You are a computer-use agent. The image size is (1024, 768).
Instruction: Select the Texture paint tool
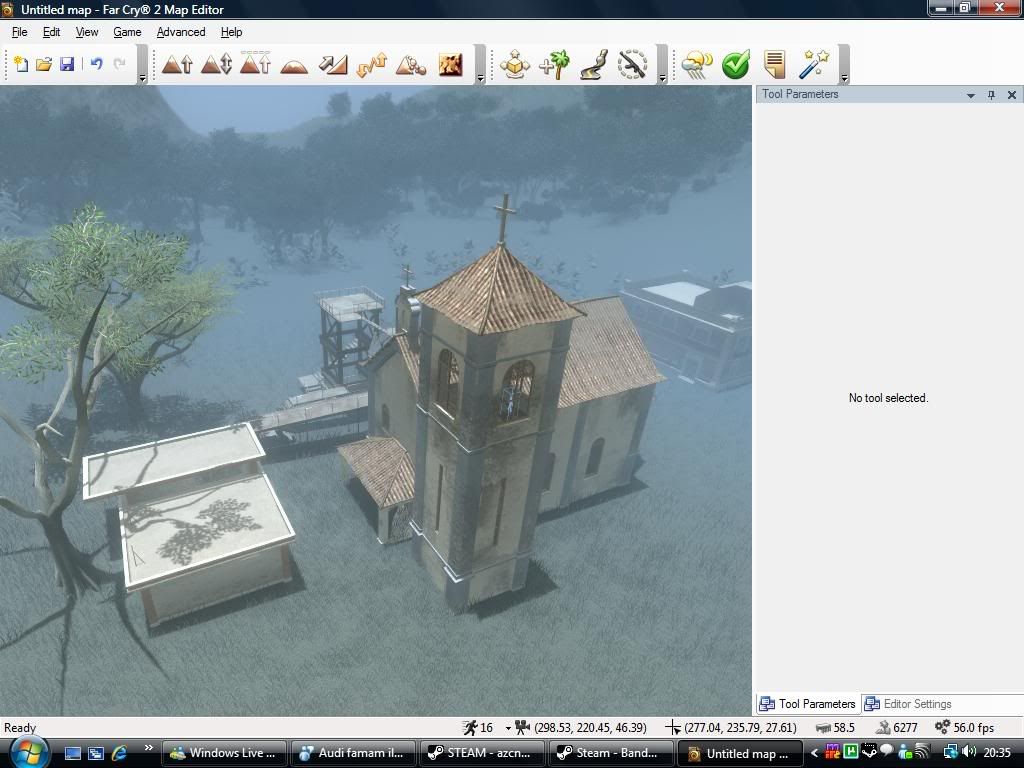tap(451, 64)
